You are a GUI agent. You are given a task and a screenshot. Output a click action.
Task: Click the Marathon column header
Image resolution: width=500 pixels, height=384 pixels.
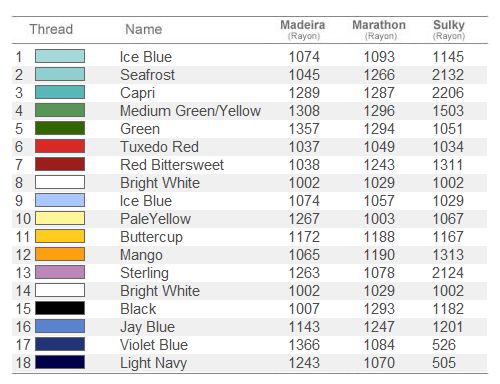tap(379, 29)
